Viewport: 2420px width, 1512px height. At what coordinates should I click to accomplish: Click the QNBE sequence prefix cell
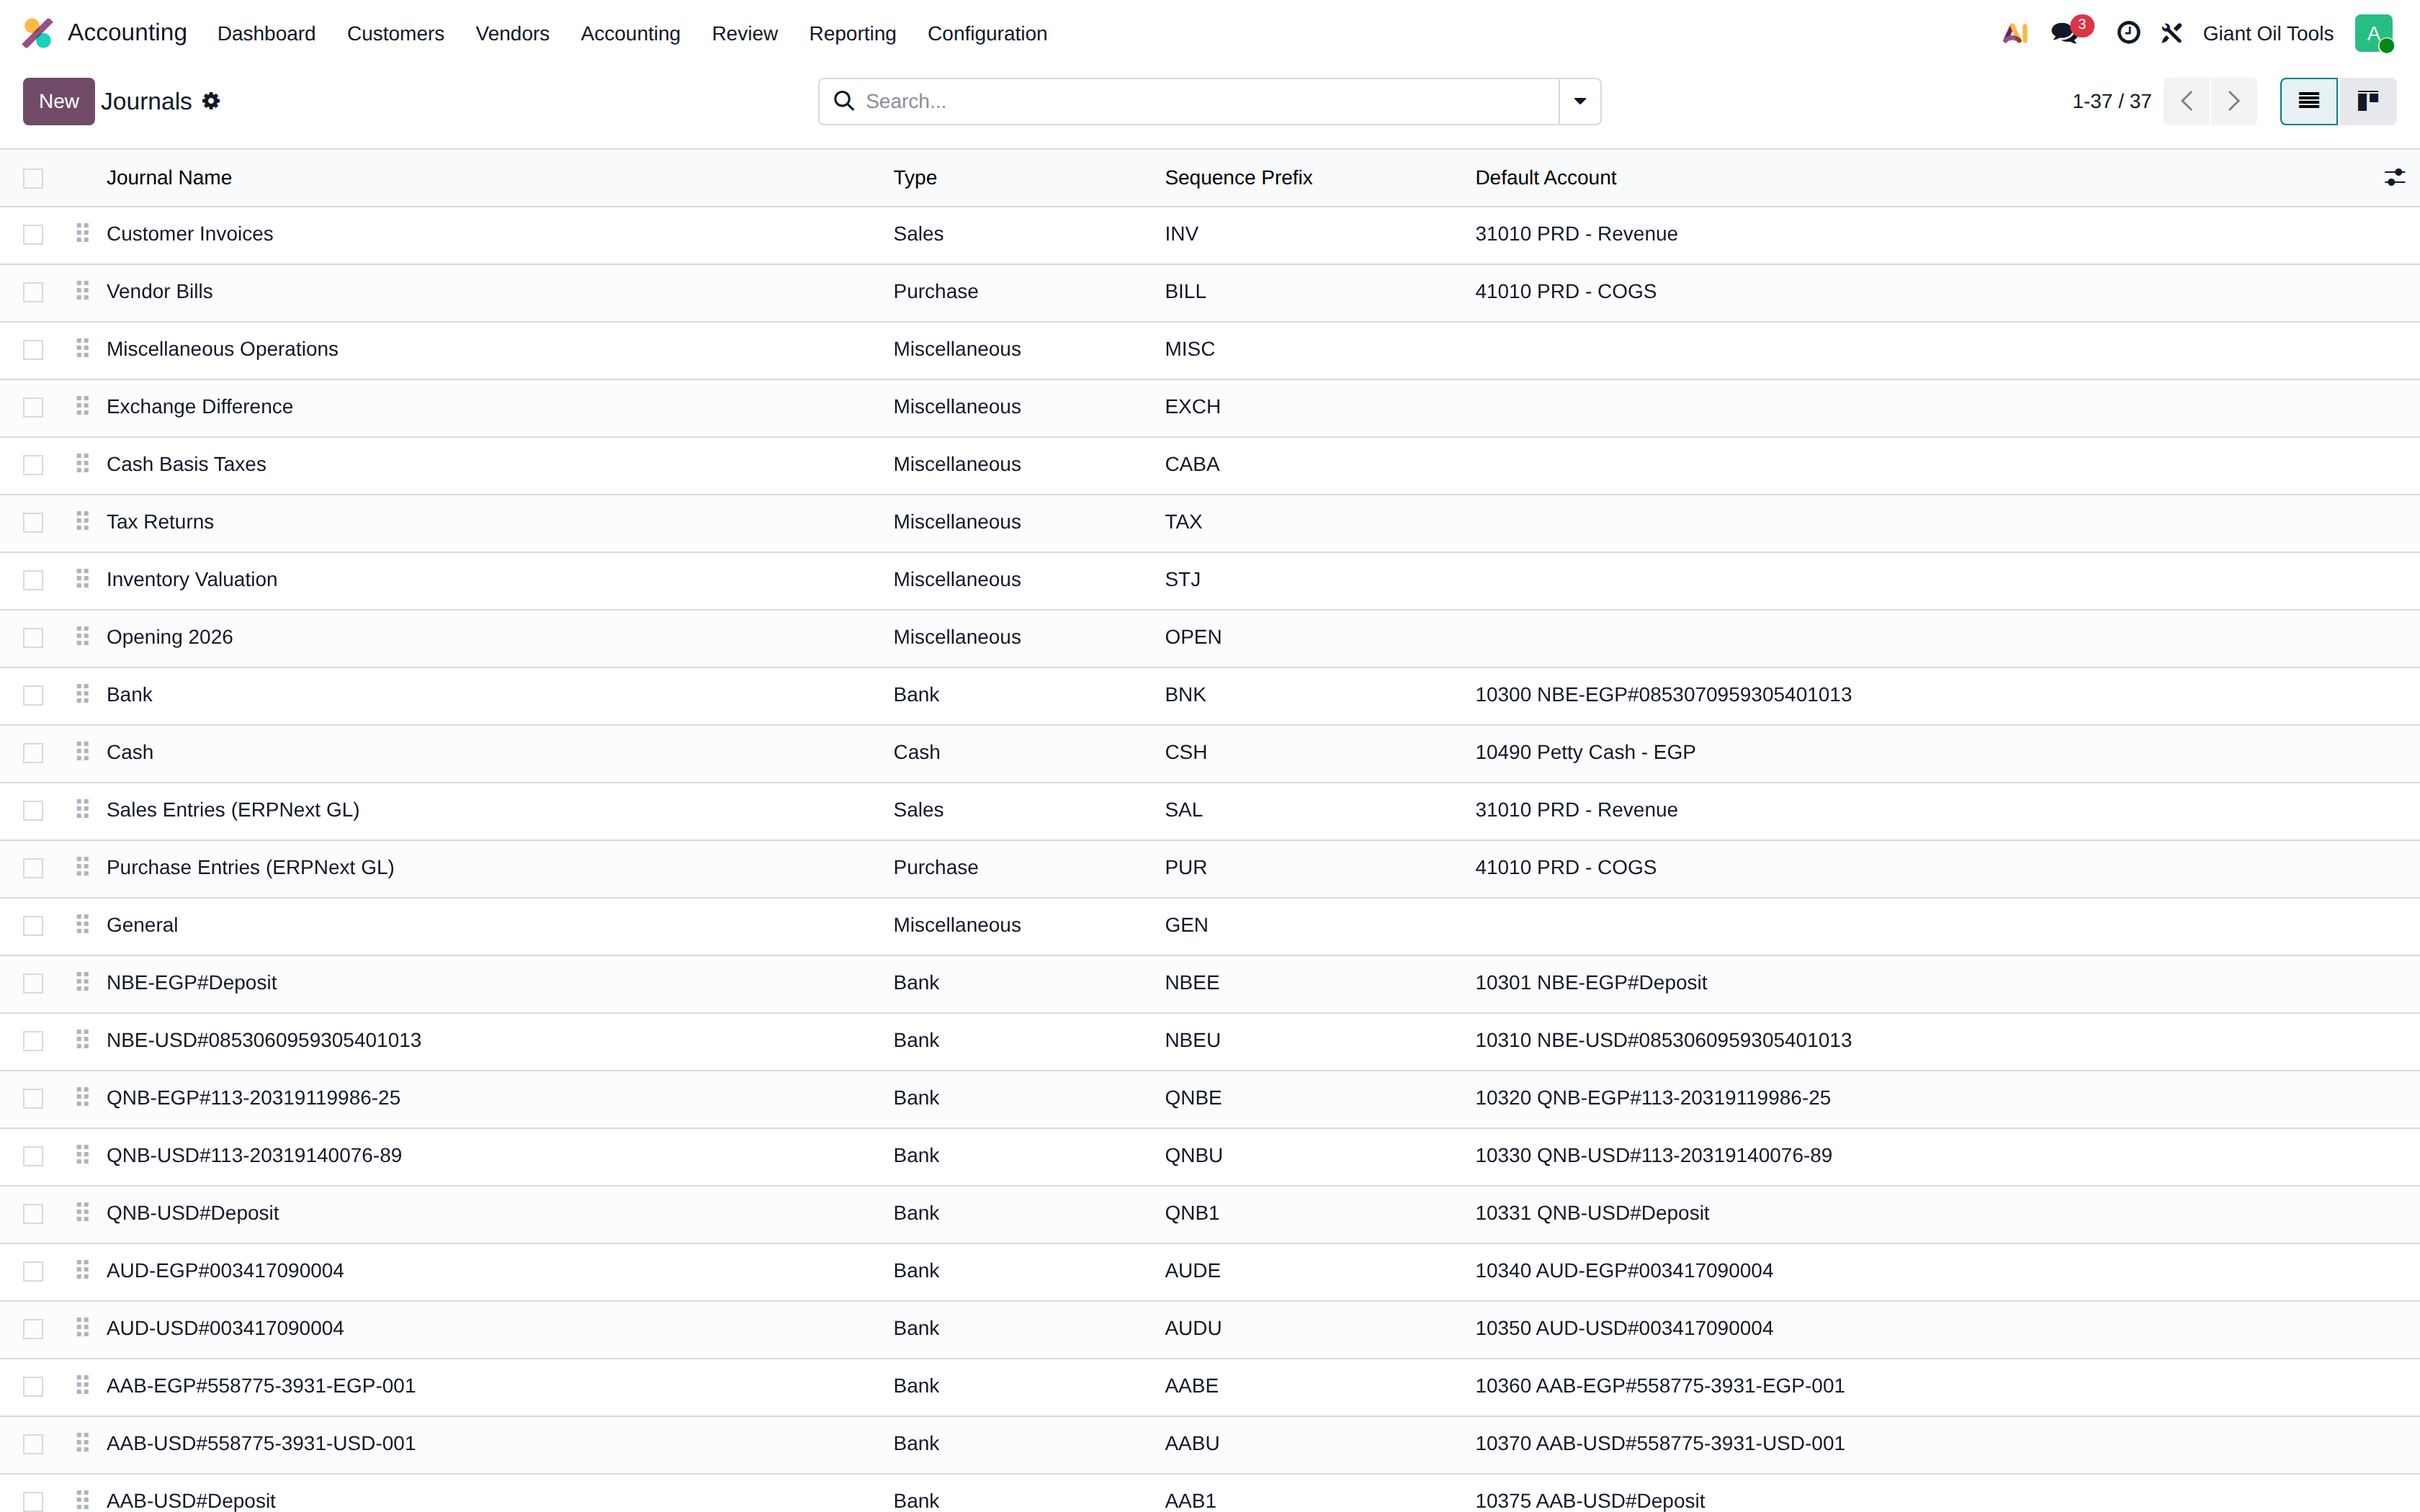coord(1193,1098)
